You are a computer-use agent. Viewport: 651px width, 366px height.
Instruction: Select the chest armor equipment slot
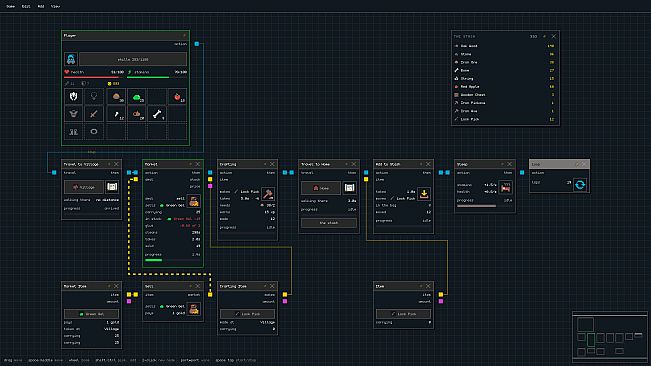(73, 114)
